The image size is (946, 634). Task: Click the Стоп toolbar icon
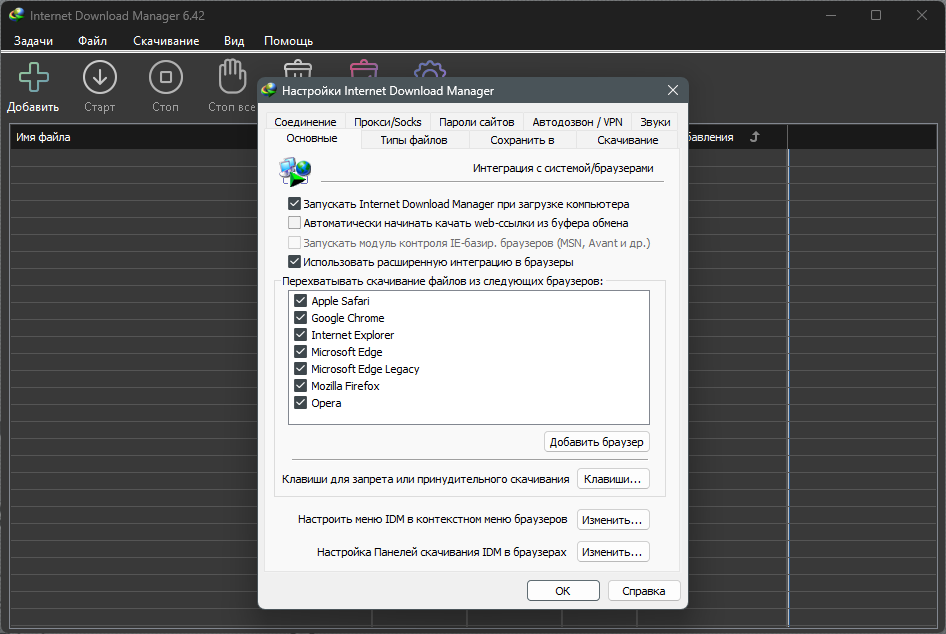tap(165, 79)
